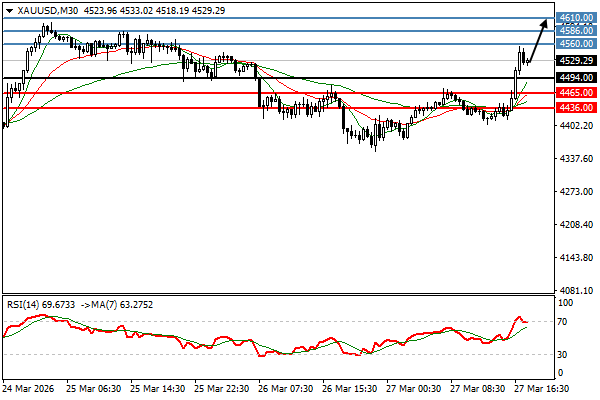Viewport: 600px width, 400px height.
Task: Select the 4586.00 blue price label
Action: point(577,31)
